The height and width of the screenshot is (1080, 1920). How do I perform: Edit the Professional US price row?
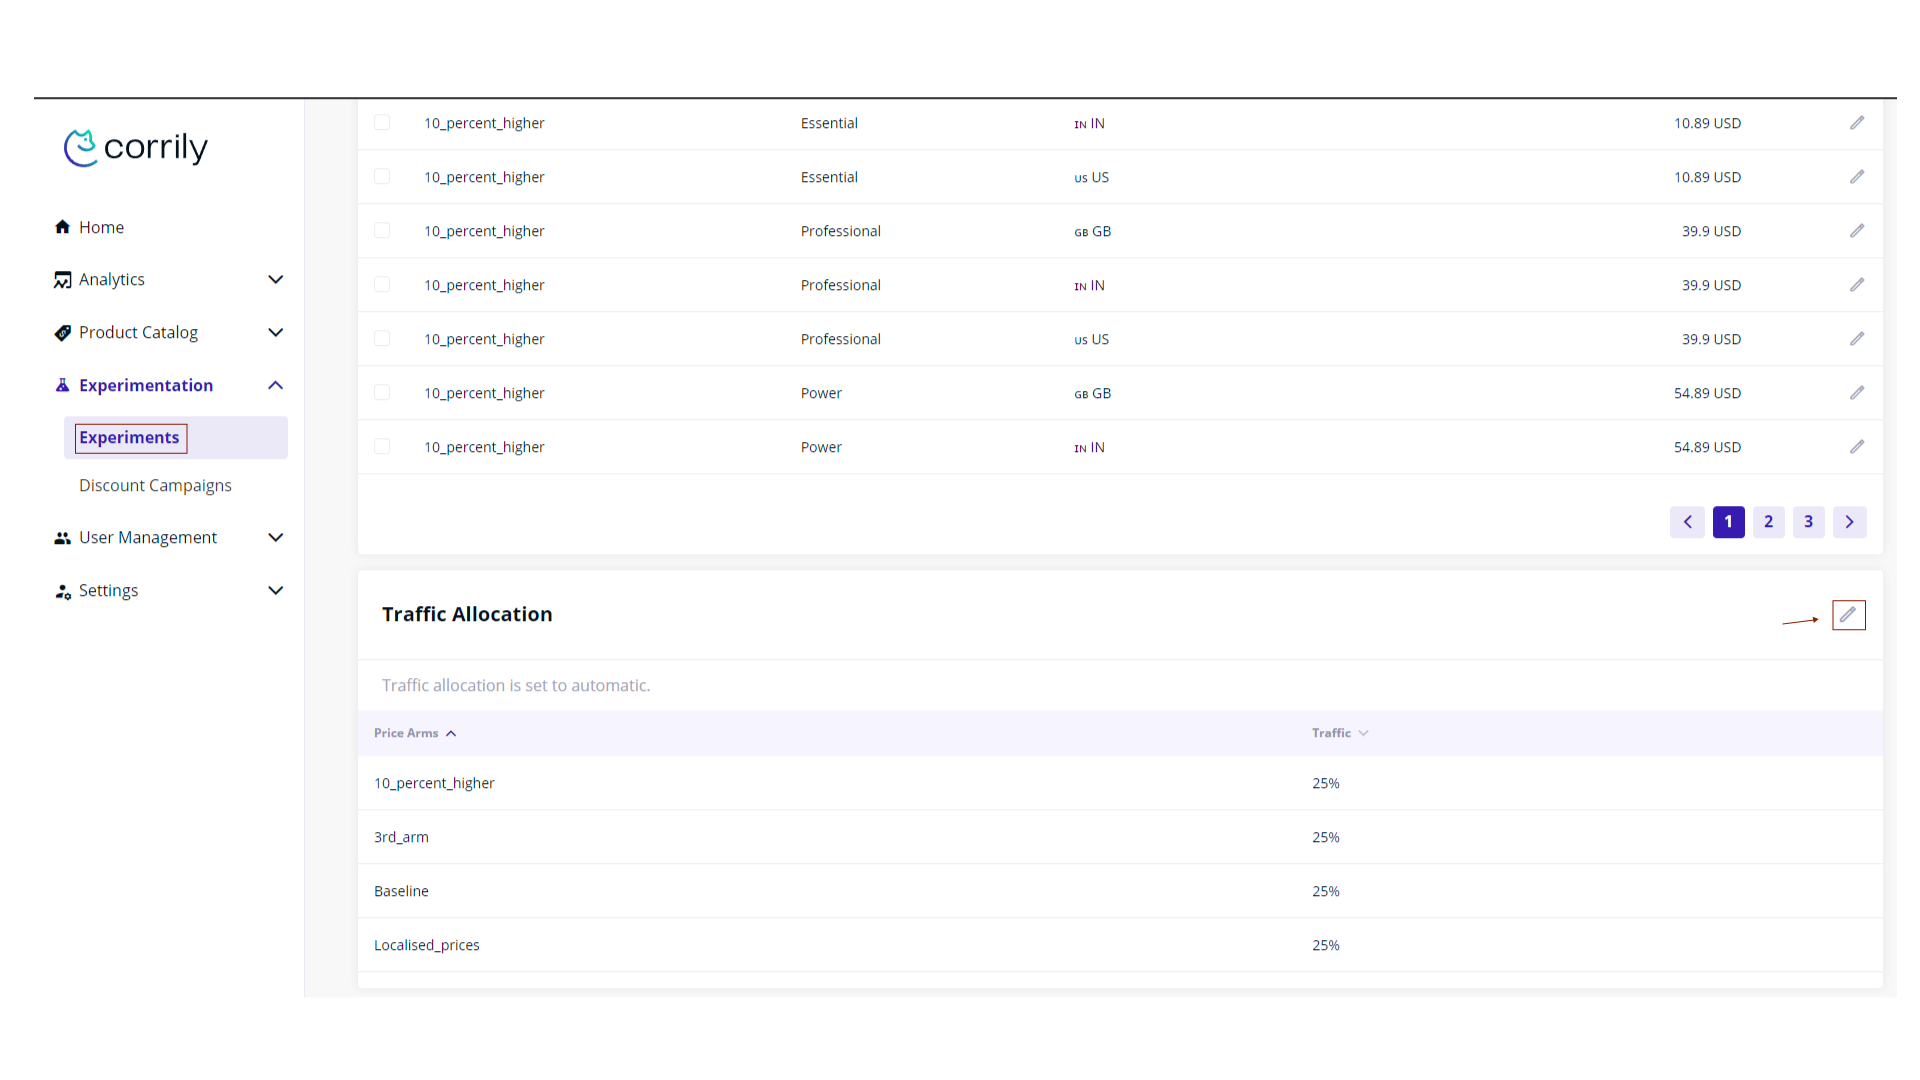1857,339
